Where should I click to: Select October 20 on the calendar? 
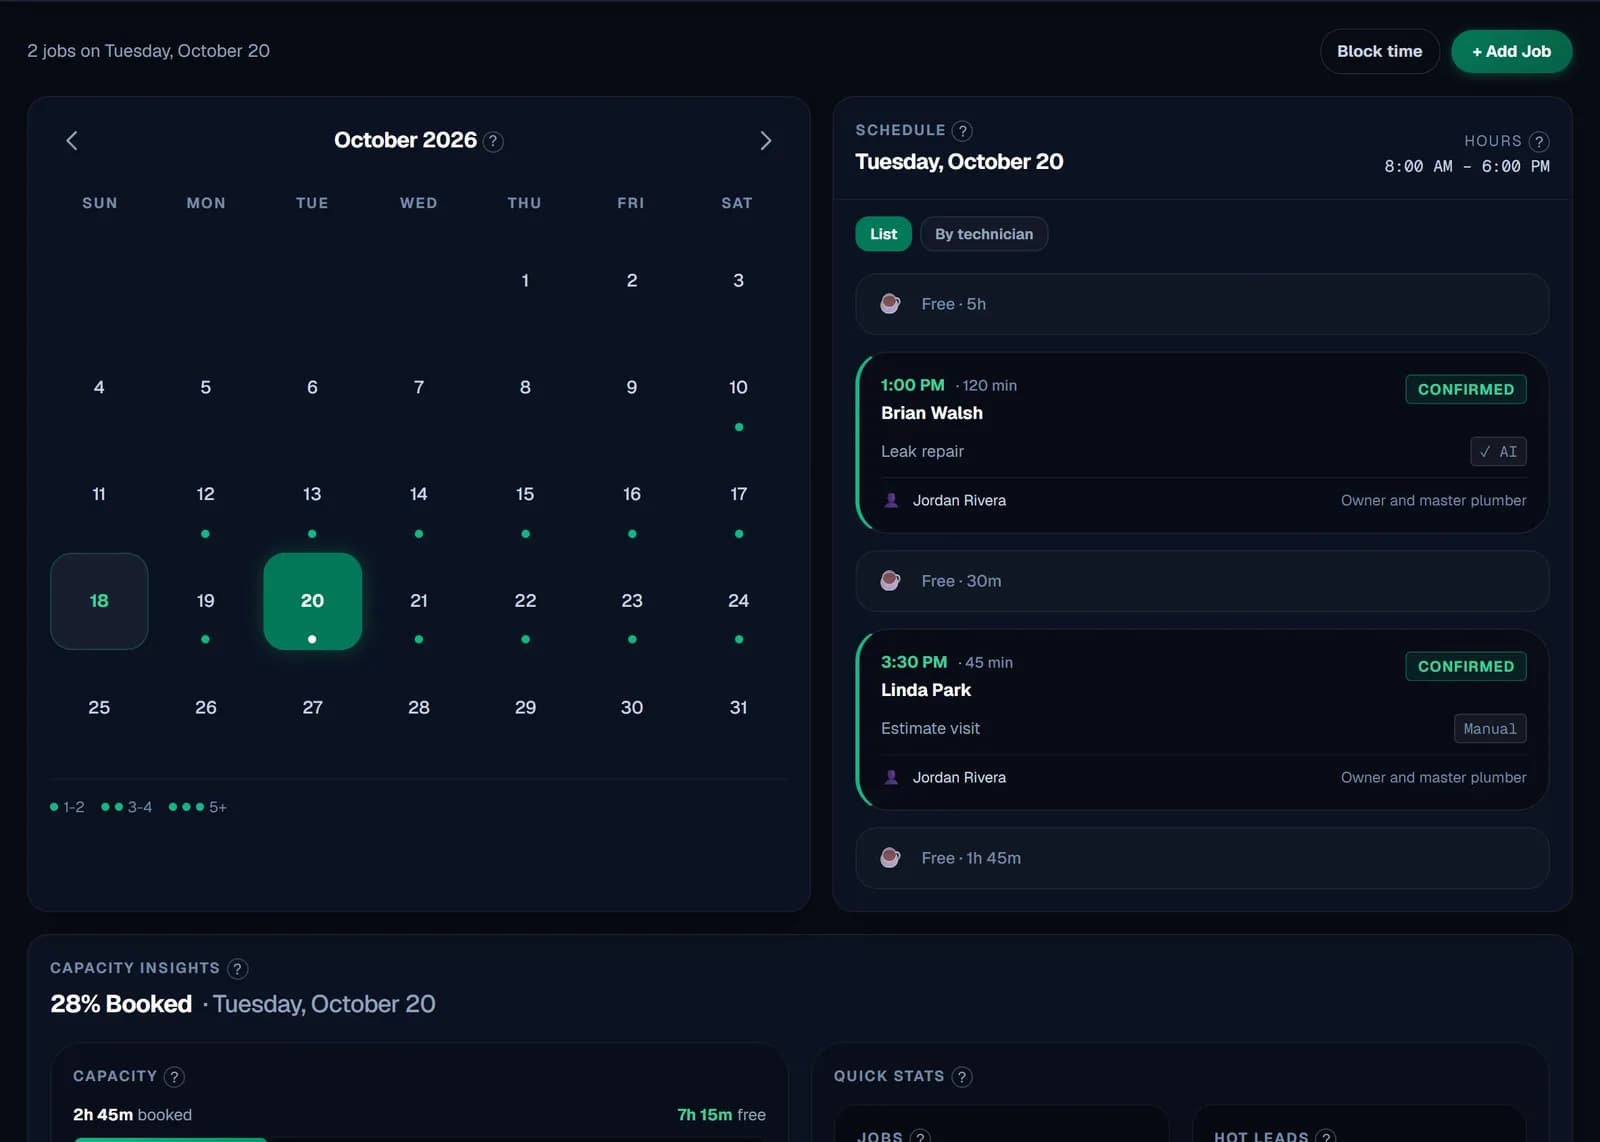point(312,601)
